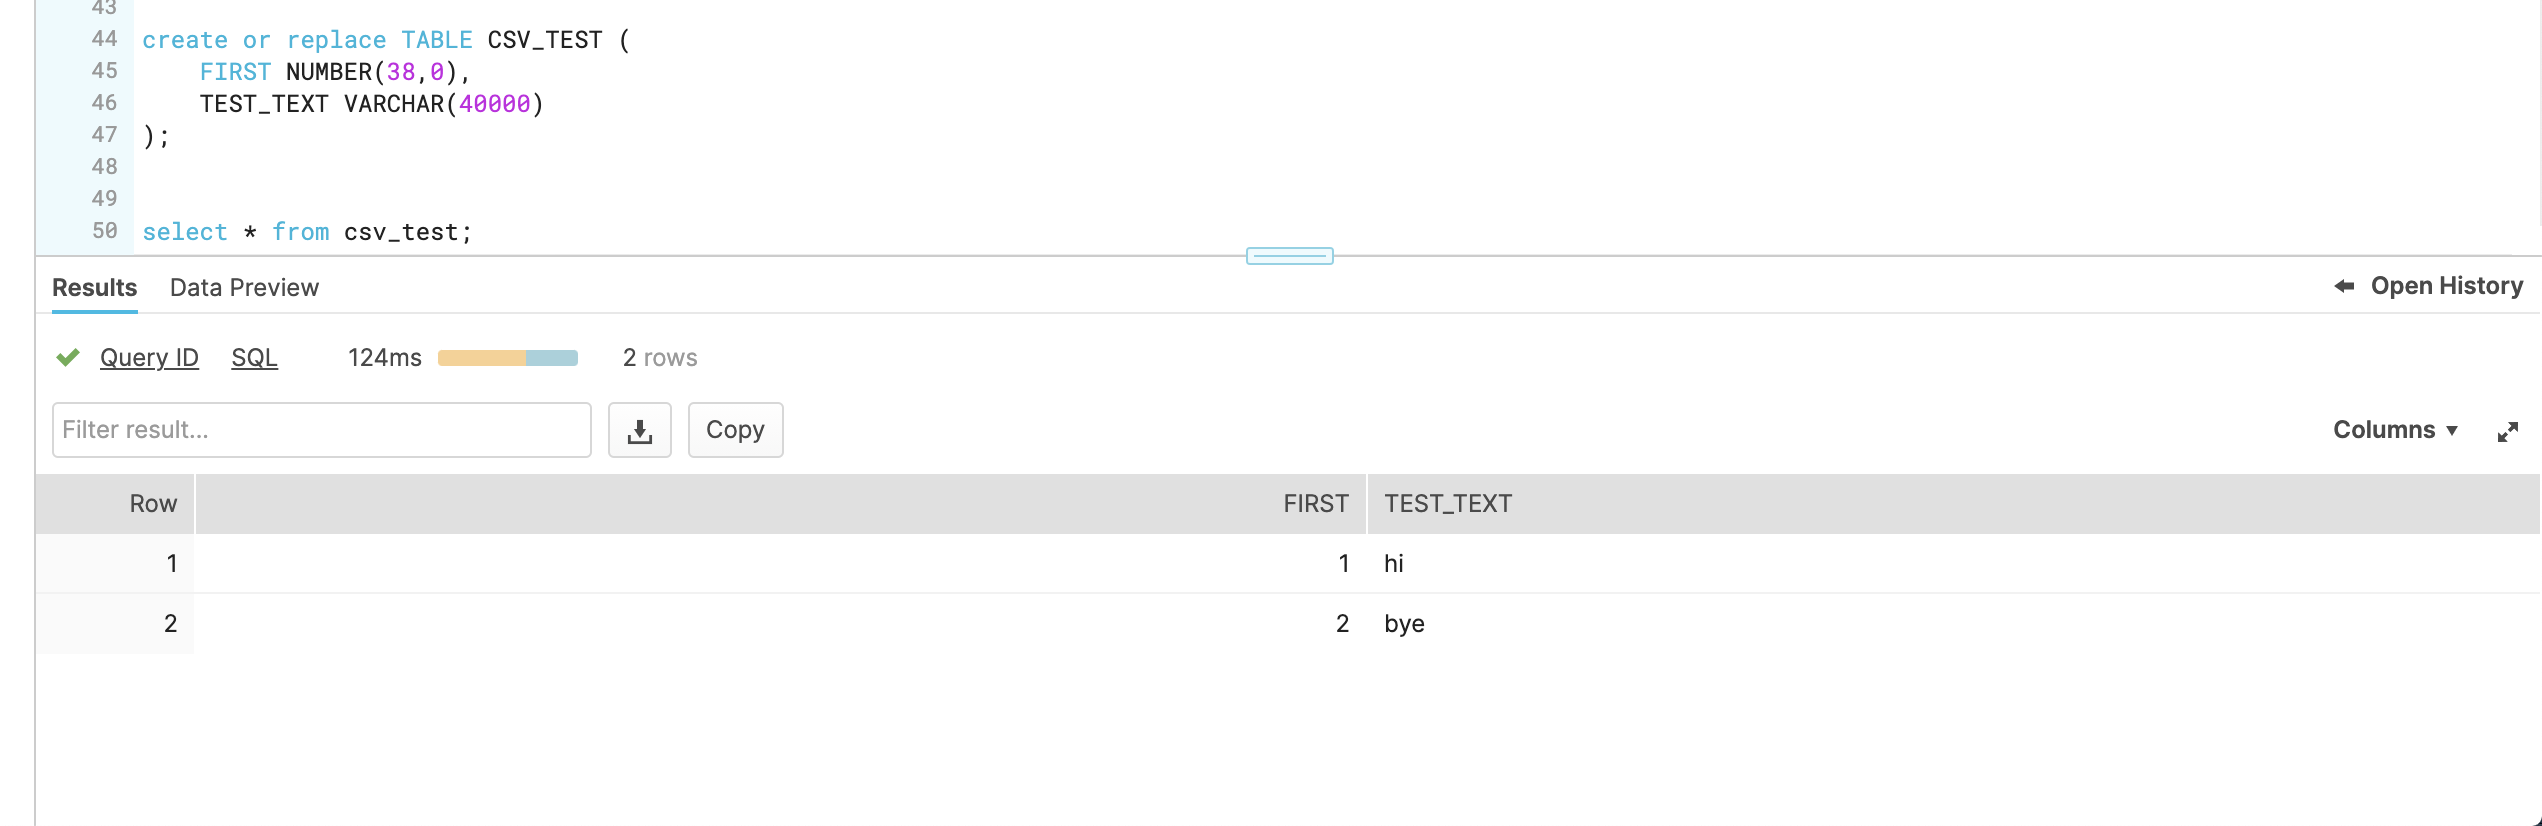
Task: Select the cell containing "hi"
Action: tap(1393, 564)
